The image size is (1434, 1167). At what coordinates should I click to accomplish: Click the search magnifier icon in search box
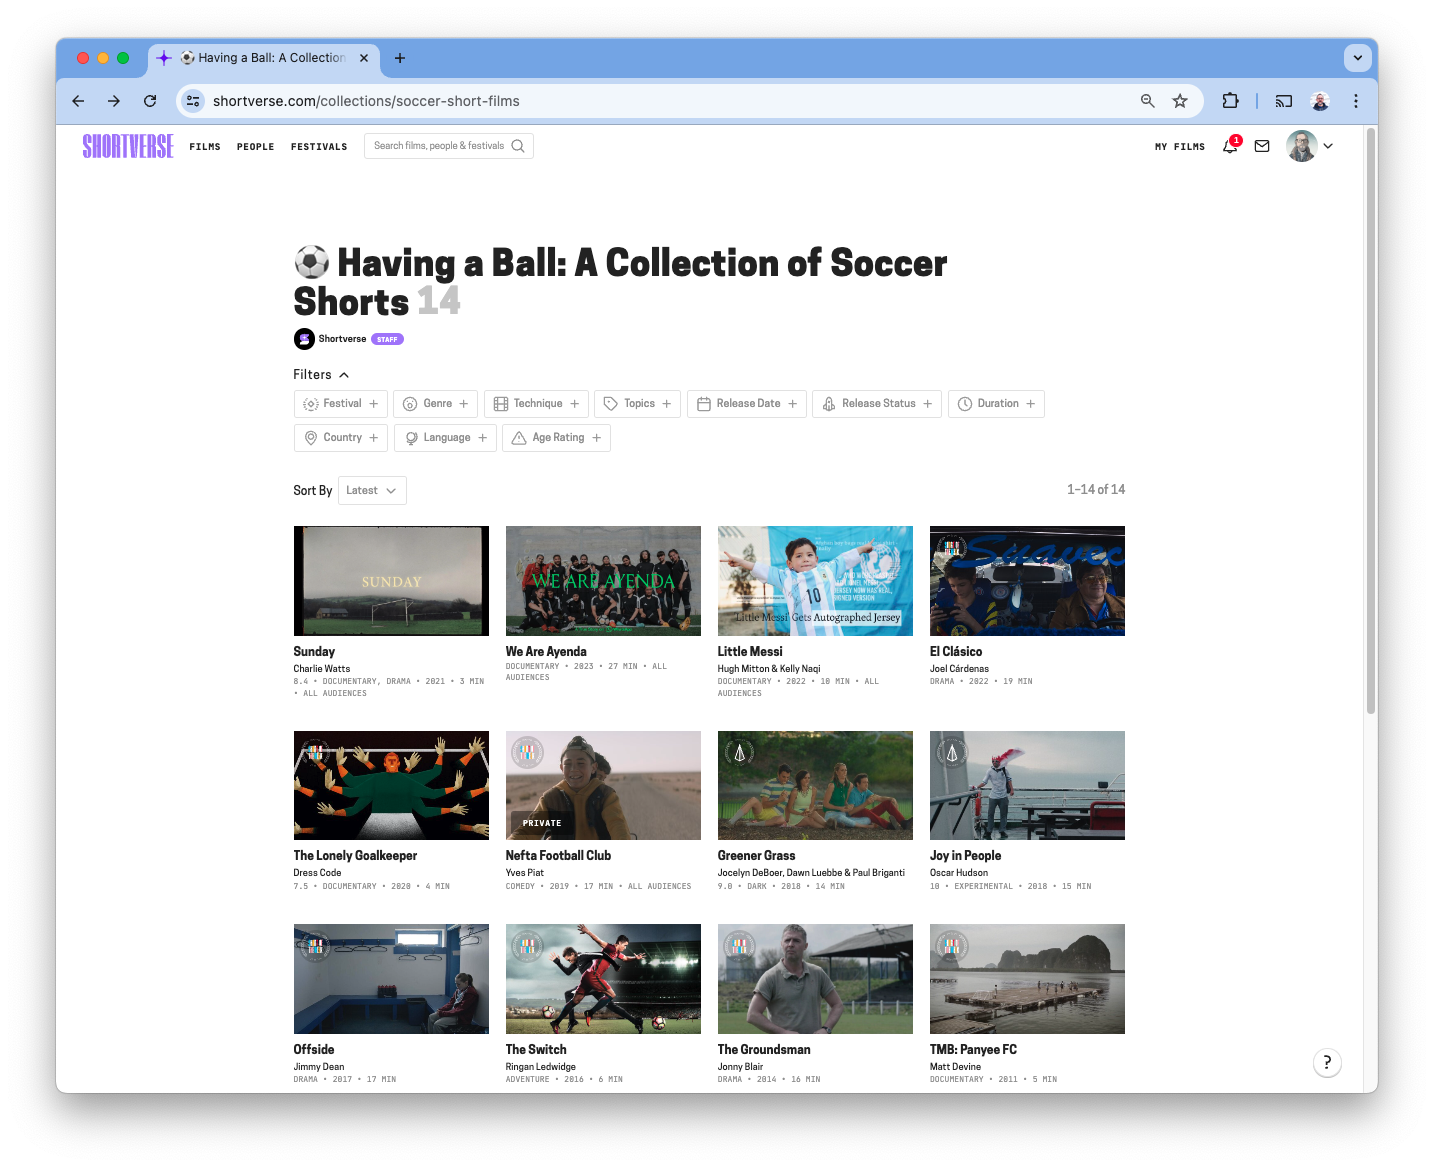518,146
